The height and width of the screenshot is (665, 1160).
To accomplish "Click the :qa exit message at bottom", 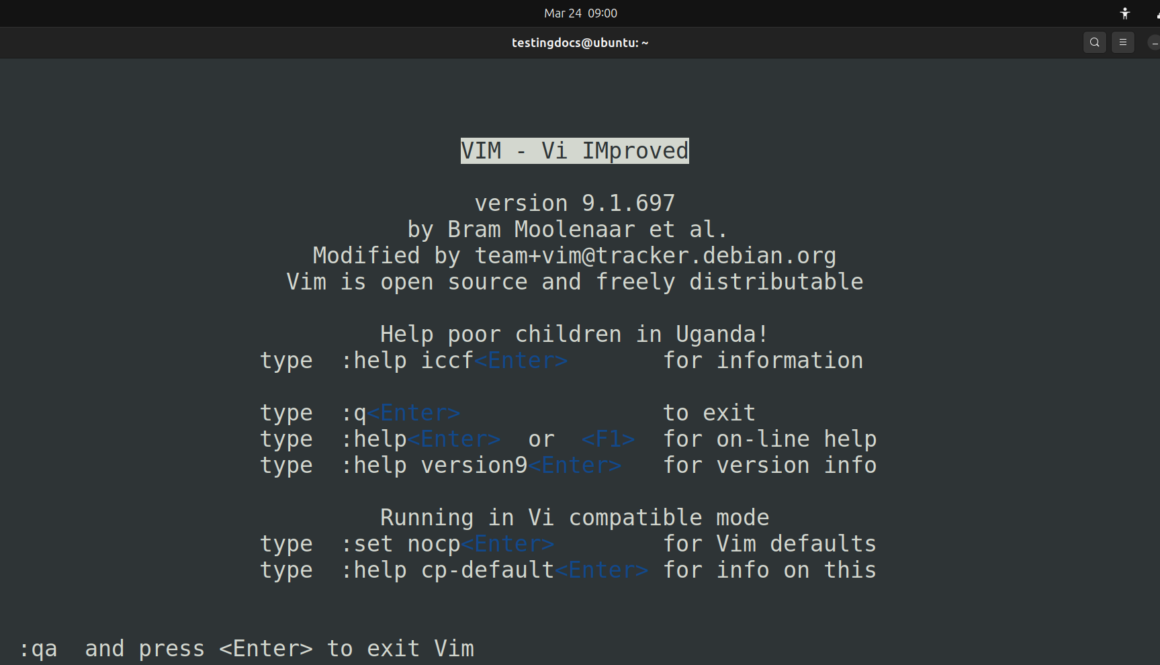I will [x=246, y=649].
